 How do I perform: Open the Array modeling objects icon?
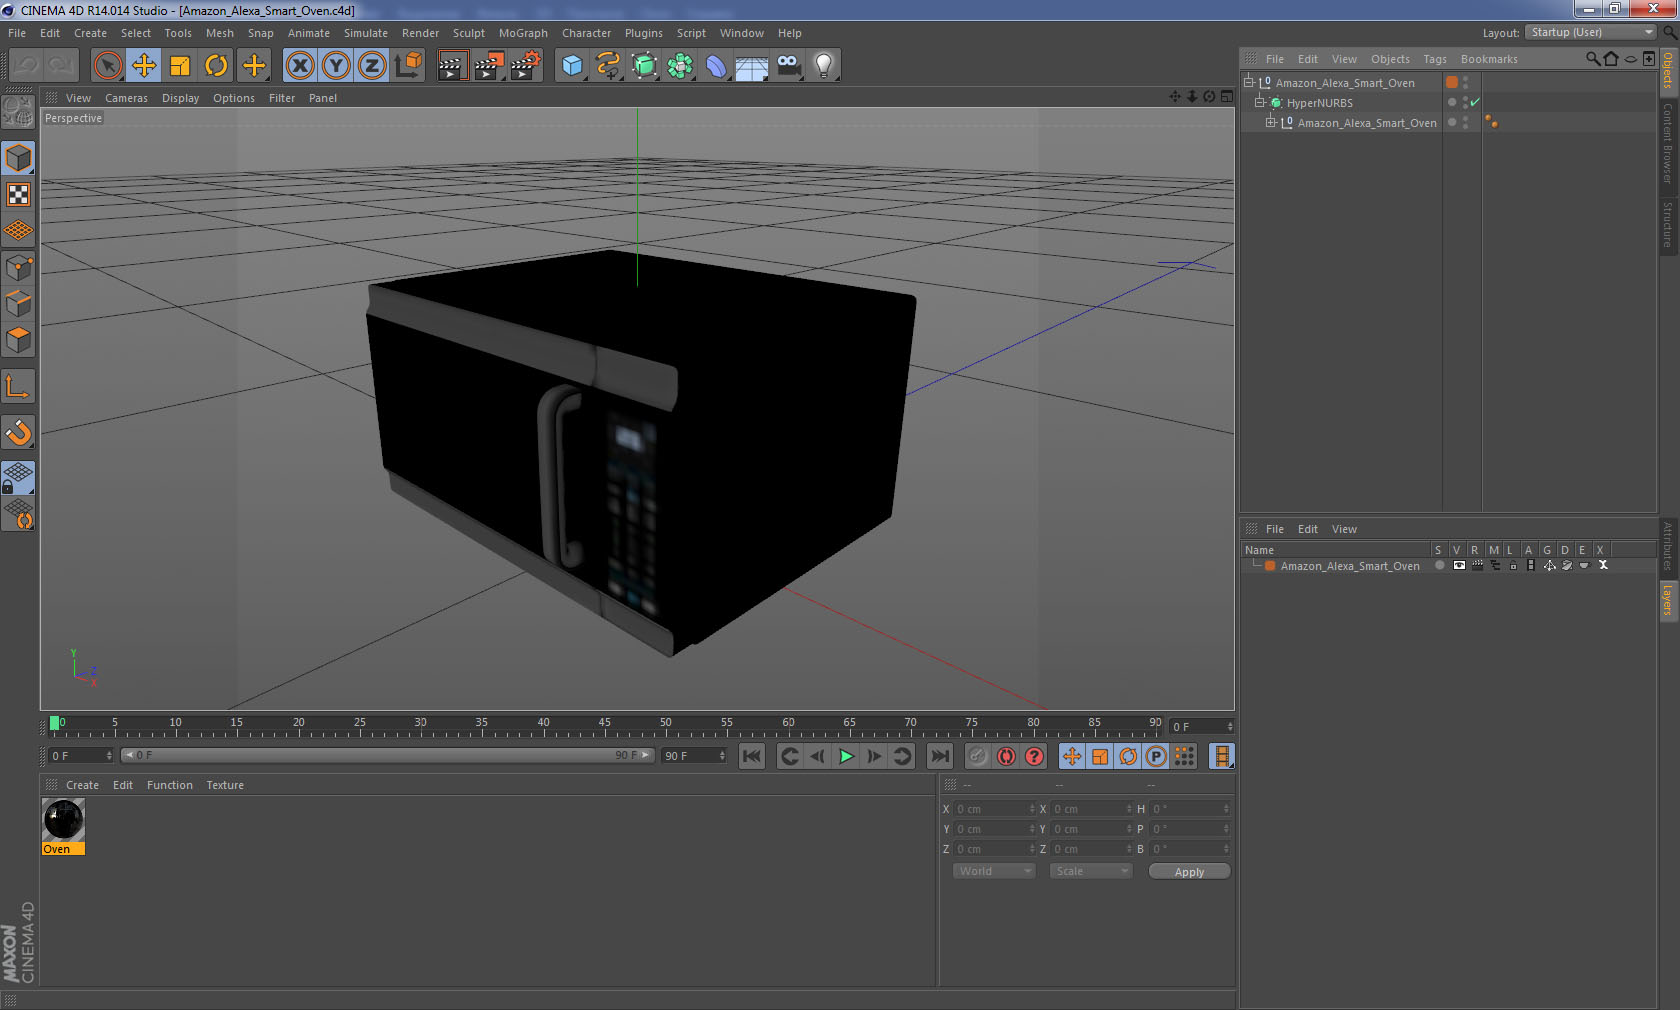(x=680, y=66)
